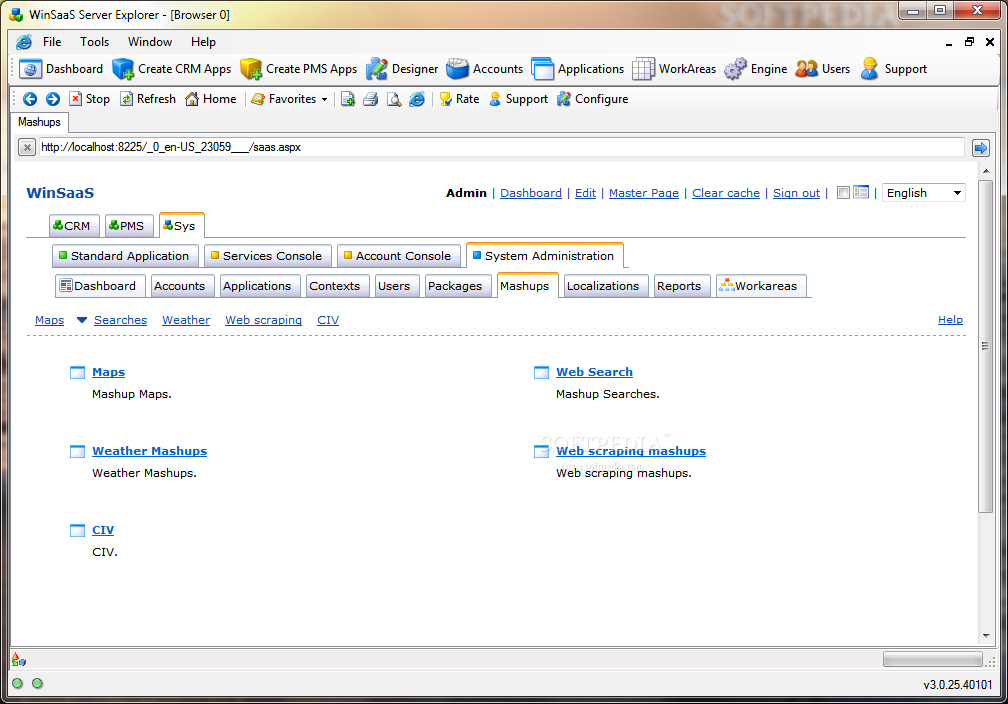The image size is (1008, 704).
Task: Click the Sign out link
Action: click(796, 193)
